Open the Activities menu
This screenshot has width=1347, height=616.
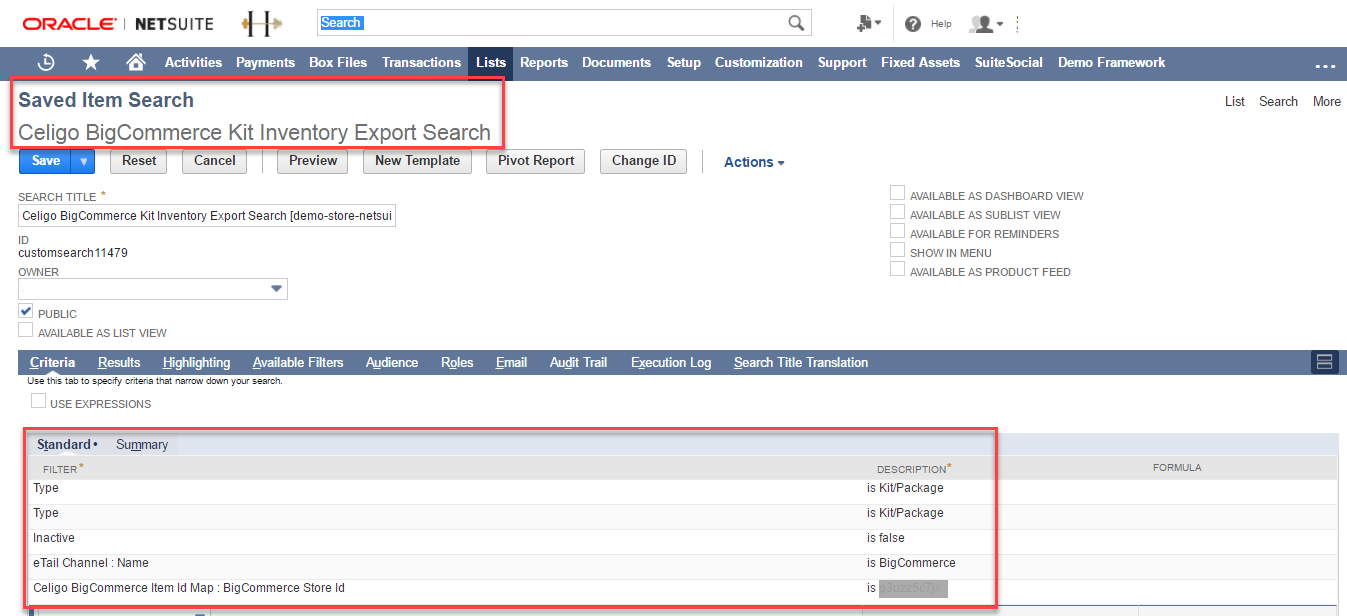tap(193, 62)
